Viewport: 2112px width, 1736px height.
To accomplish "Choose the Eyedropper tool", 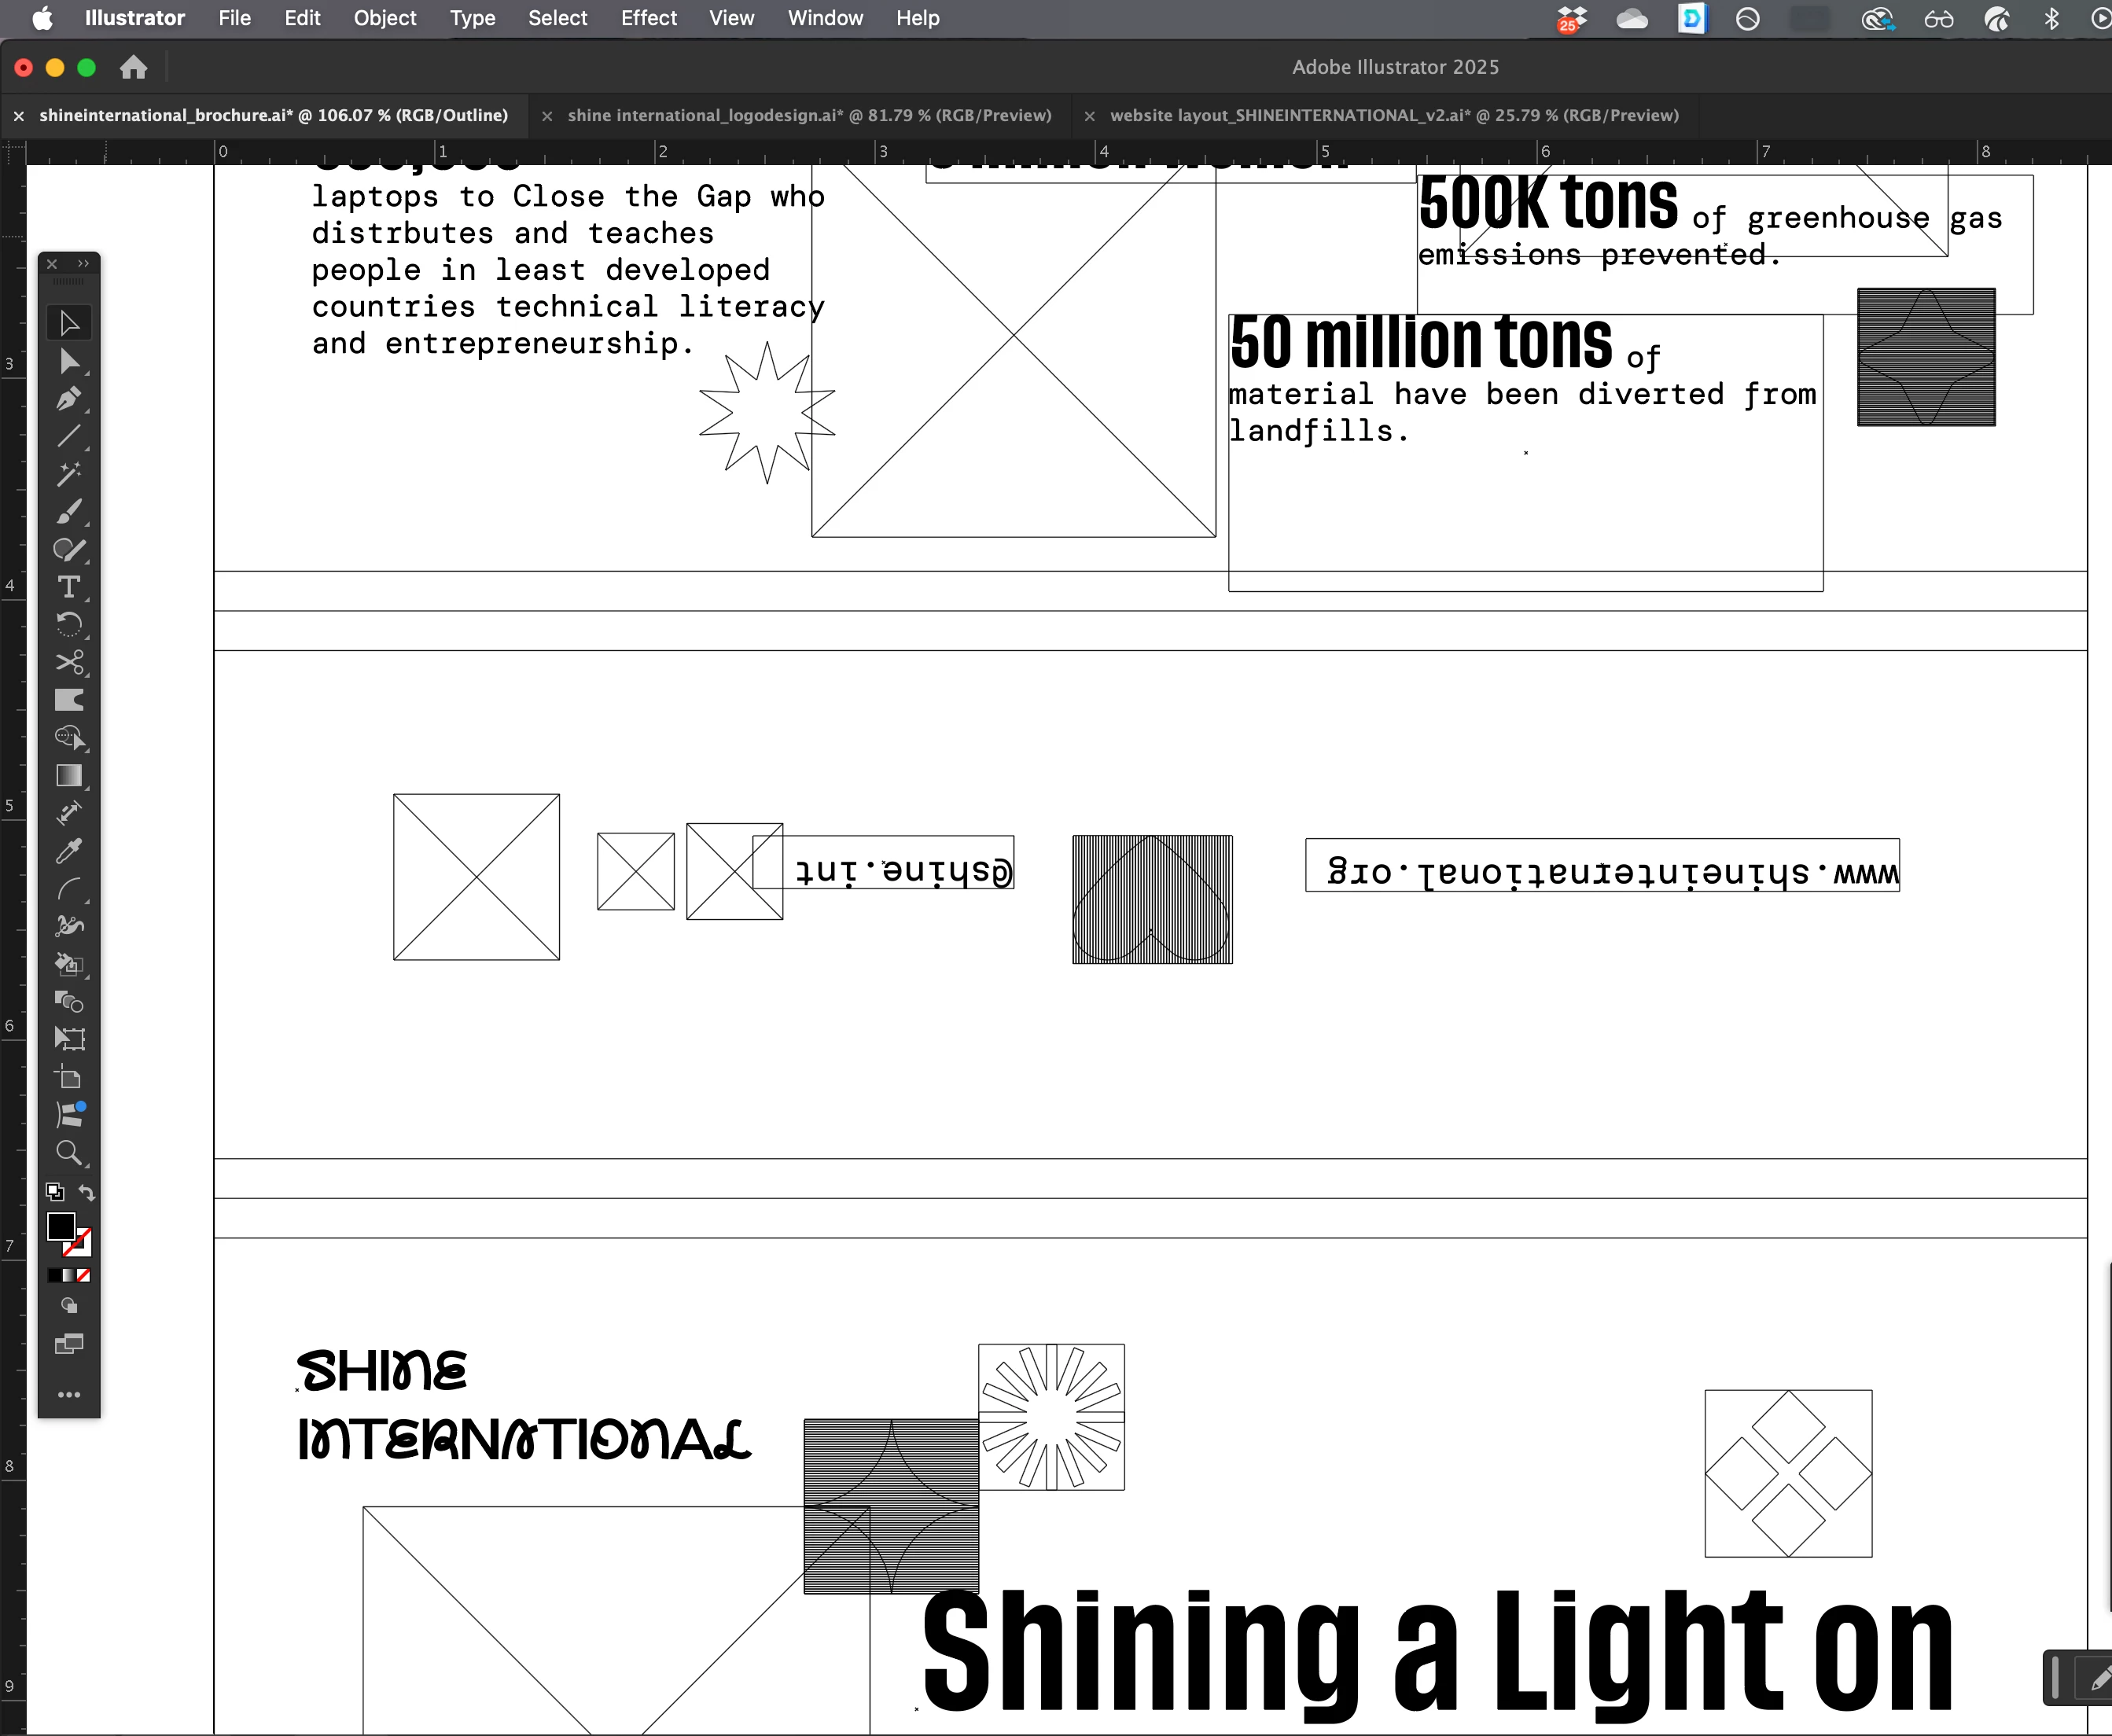I will (x=68, y=851).
